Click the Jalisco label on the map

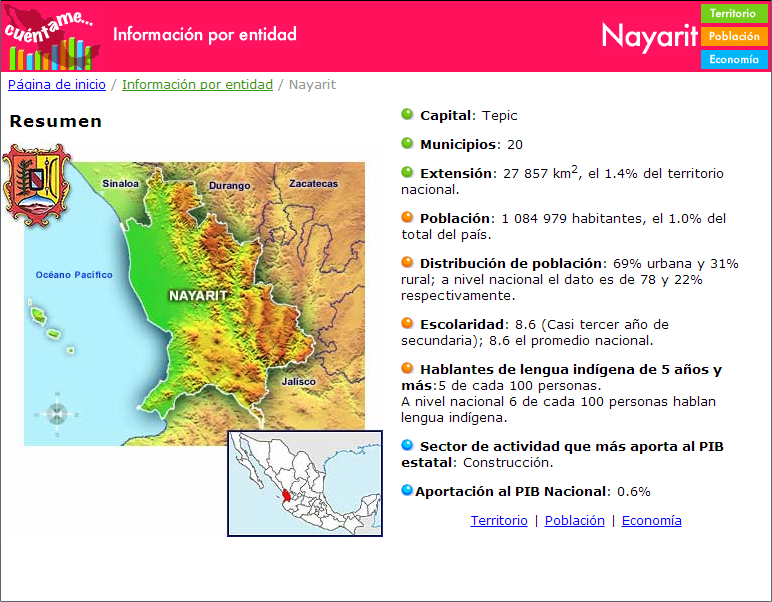click(x=298, y=381)
